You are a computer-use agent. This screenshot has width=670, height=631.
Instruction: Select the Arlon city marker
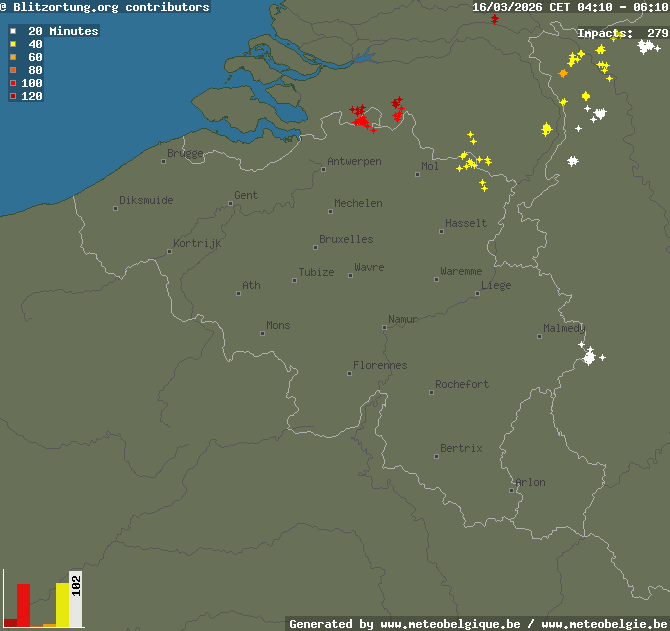tap(512, 491)
